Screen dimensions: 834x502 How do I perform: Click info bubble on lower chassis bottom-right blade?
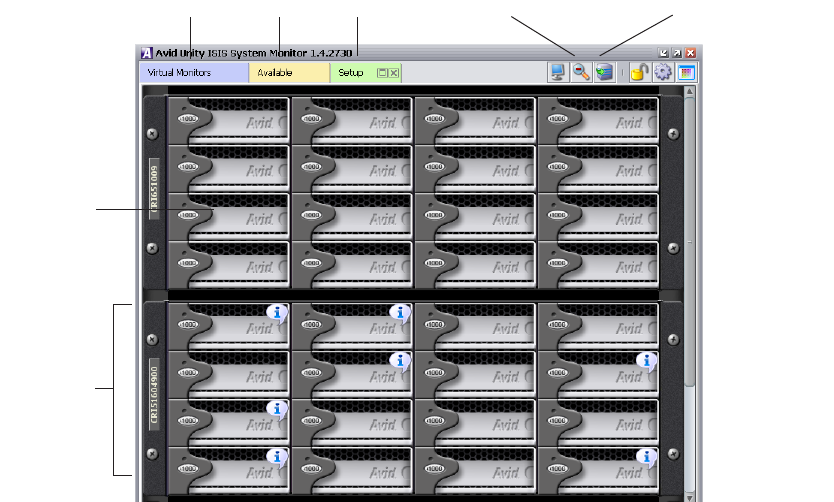tap(647, 457)
